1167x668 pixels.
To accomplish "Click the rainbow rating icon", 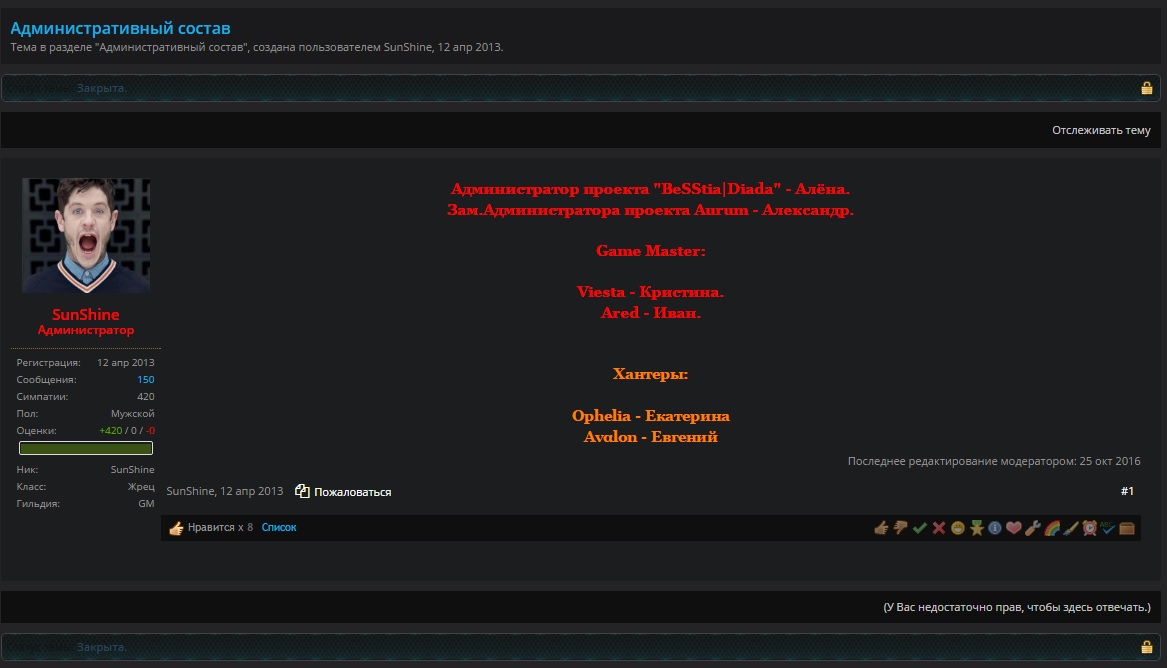I will click(x=1052, y=528).
